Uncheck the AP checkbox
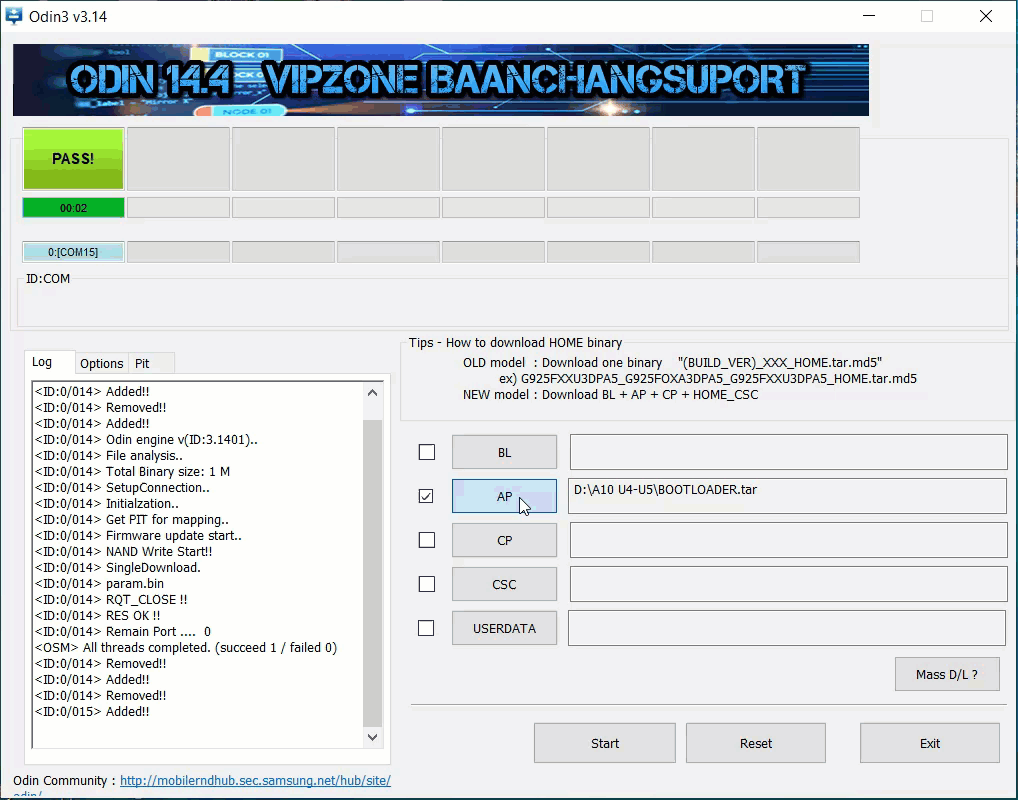 tap(426, 496)
